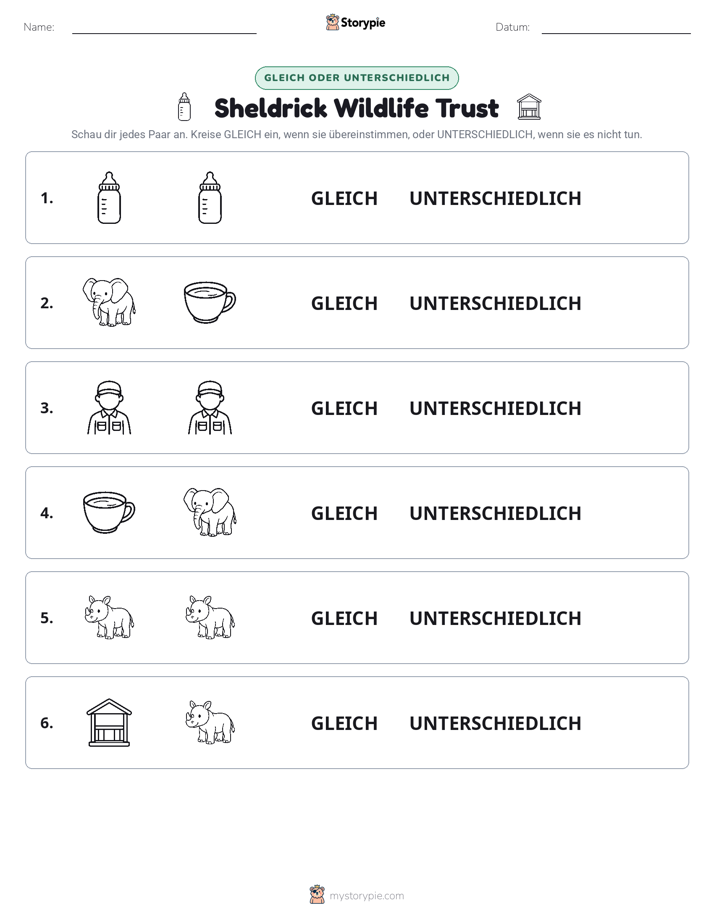This screenshot has width=714, height=924.
Task: Choose UNTERSCHIEDLICH for row 6
Action: (495, 723)
